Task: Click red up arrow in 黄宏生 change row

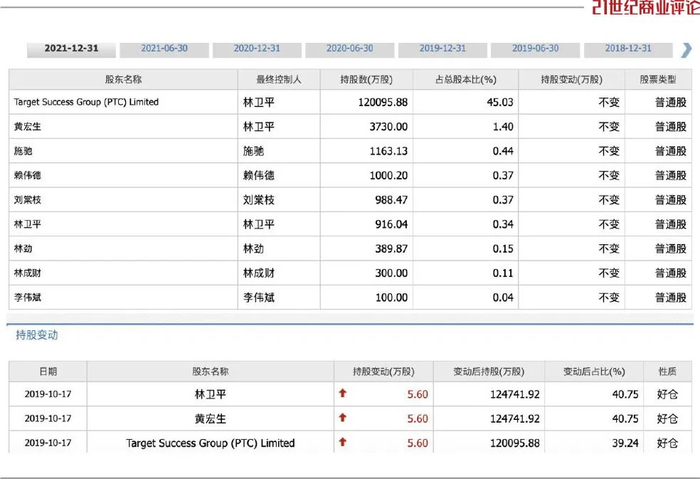Action: pyautogui.click(x=343, y=418)
